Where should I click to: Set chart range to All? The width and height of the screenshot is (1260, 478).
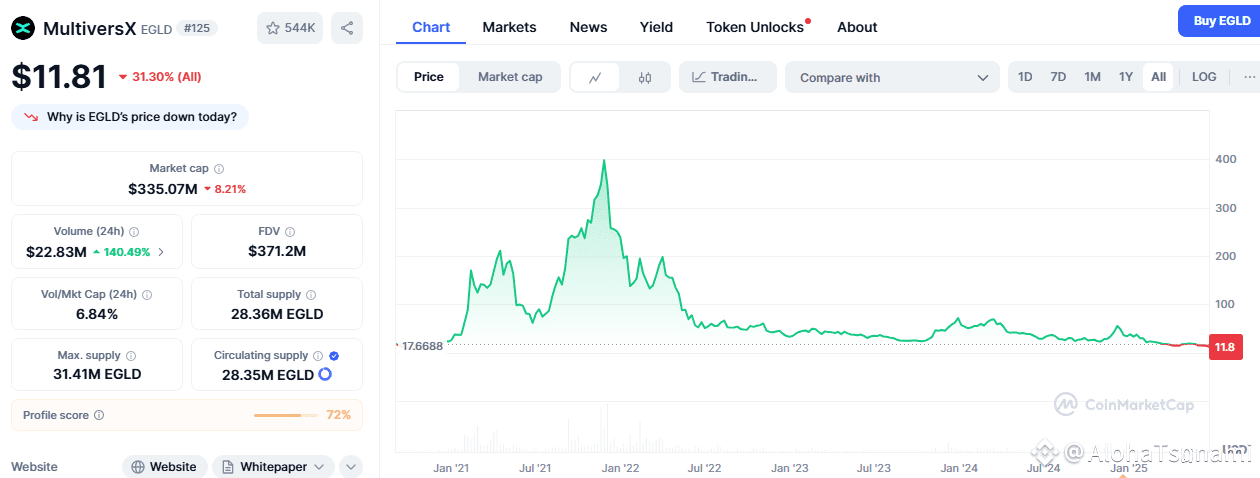[1158, 77]
